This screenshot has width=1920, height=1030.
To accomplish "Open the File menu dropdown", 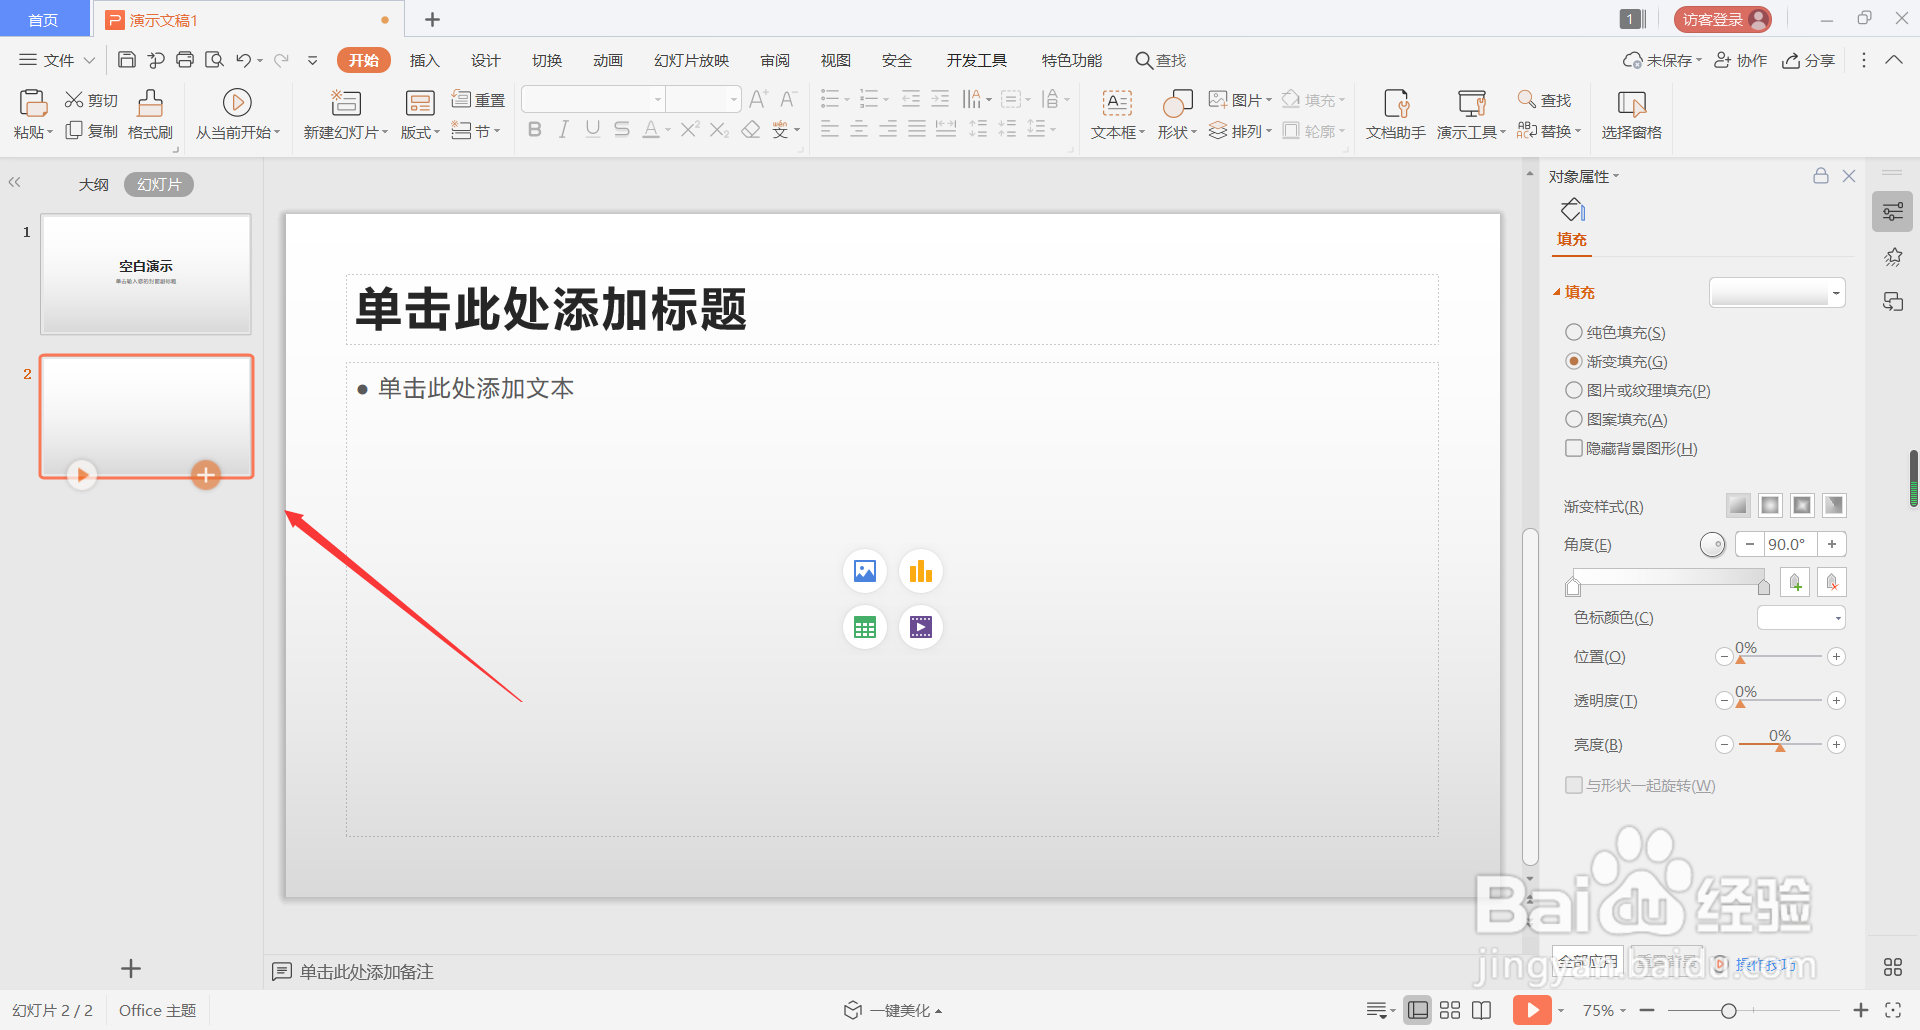I will 57,60.
